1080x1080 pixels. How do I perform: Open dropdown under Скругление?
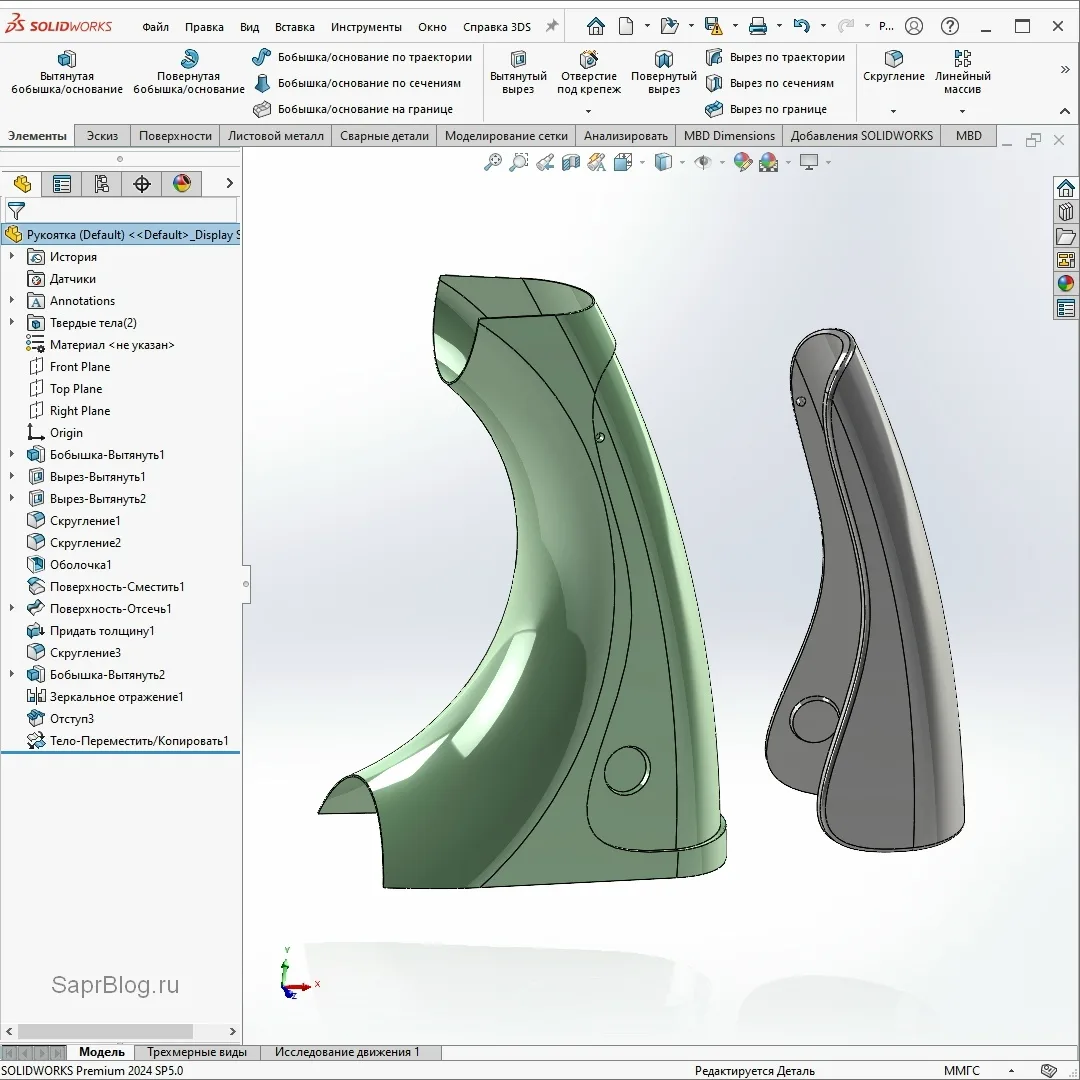coord(893,111)
